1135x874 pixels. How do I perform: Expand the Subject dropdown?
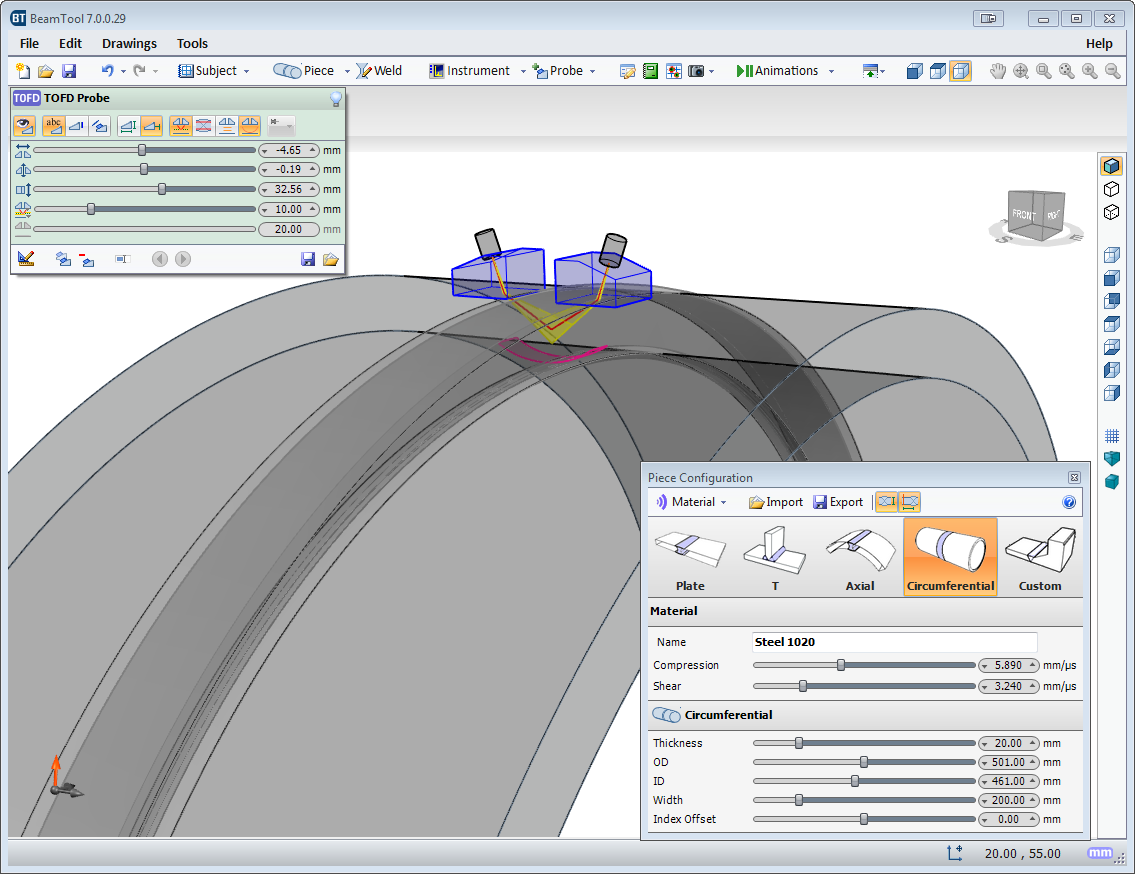(246, 72)
